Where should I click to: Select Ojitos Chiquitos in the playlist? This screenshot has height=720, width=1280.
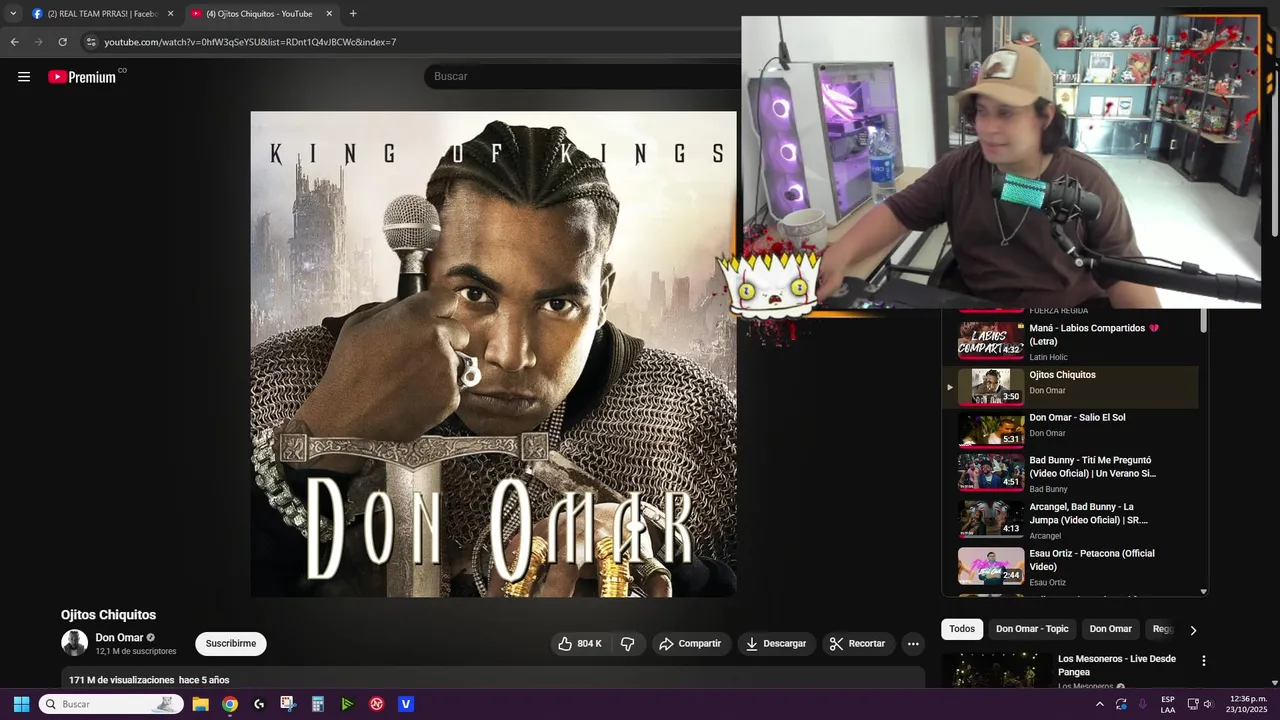tap(1070, 387)
